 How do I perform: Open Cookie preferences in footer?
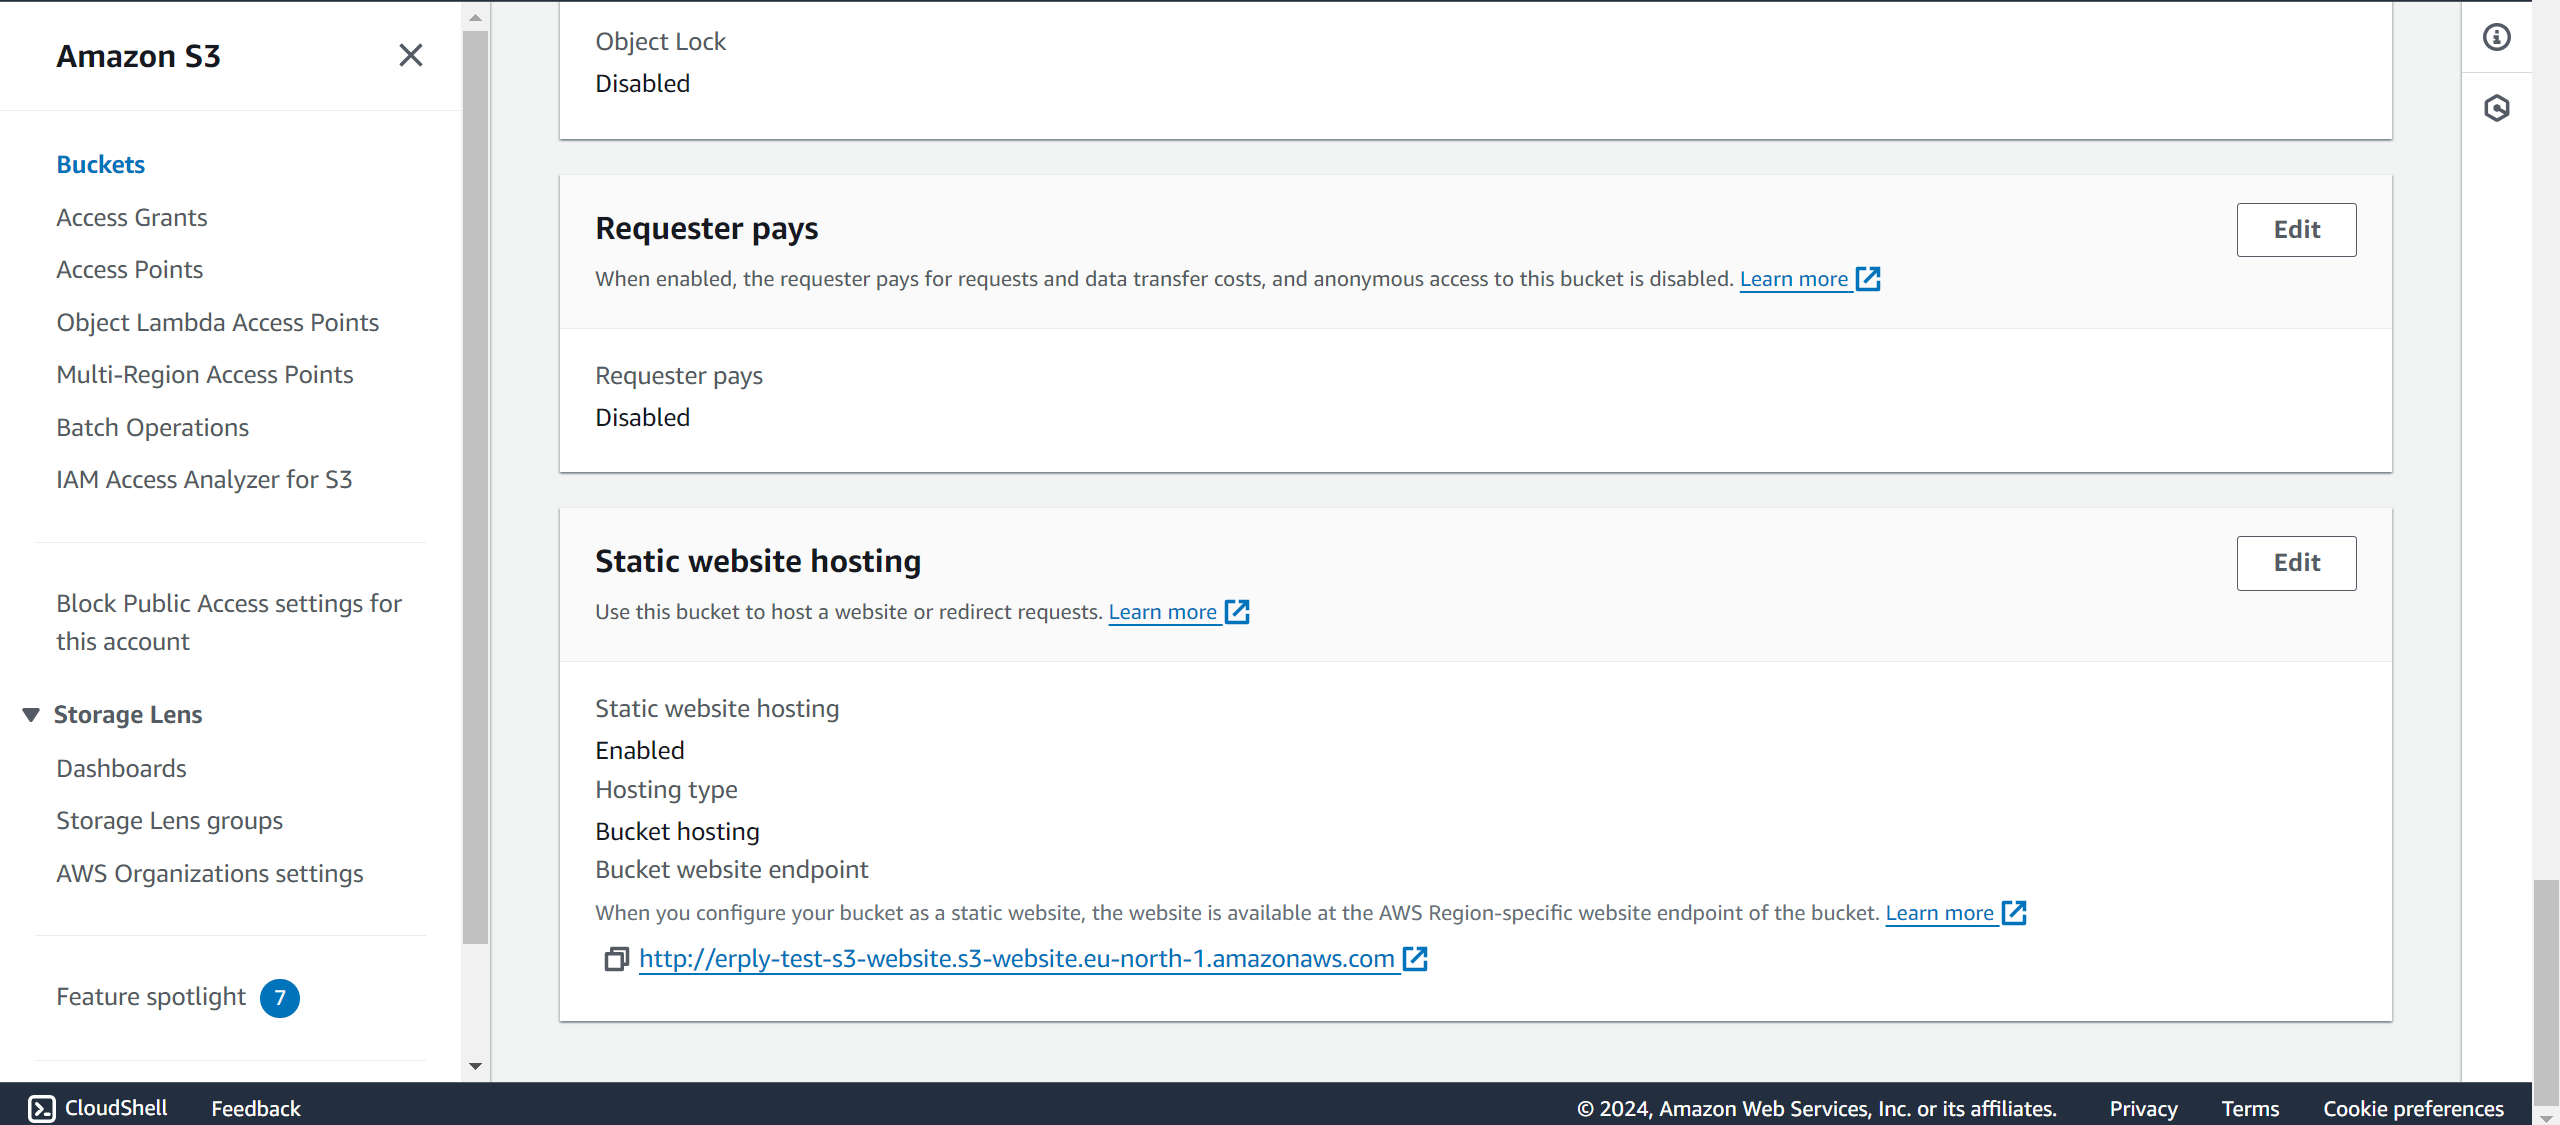[x=2413, y=1108]
